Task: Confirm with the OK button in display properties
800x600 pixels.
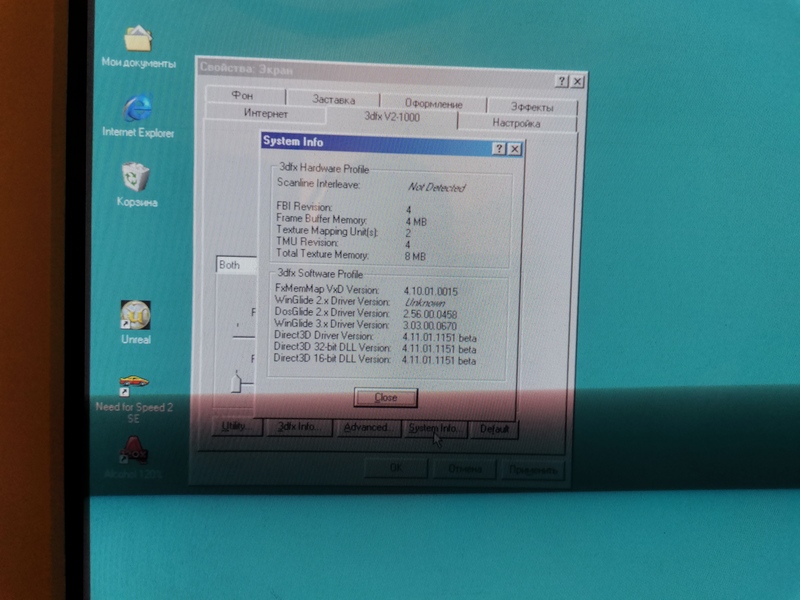Action: click(x=396, y=467)
